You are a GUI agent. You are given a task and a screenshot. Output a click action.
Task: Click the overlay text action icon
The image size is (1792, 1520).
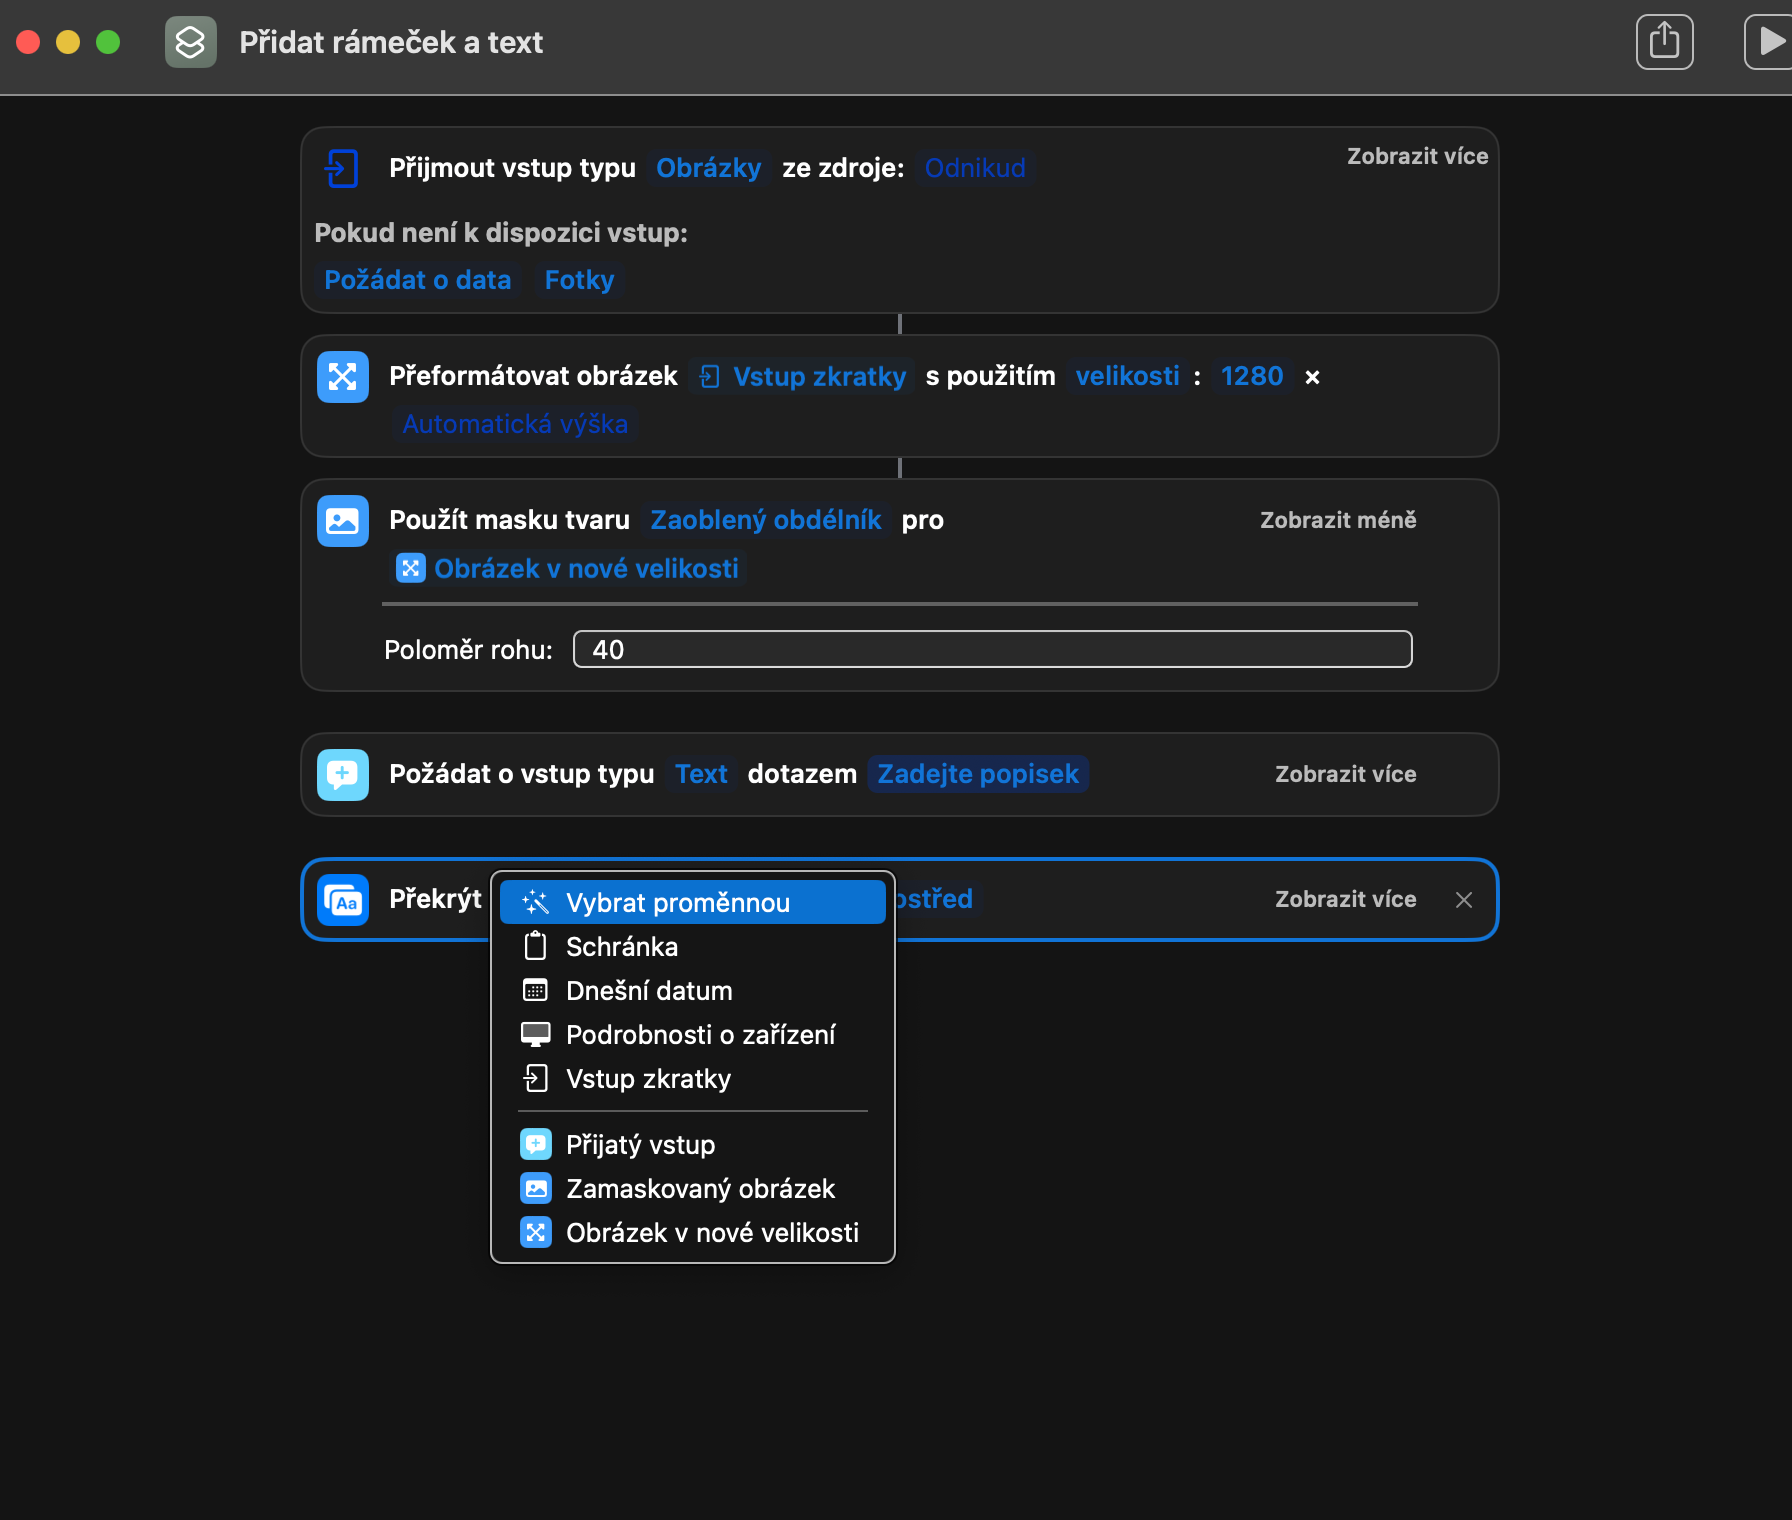(343, 900)
